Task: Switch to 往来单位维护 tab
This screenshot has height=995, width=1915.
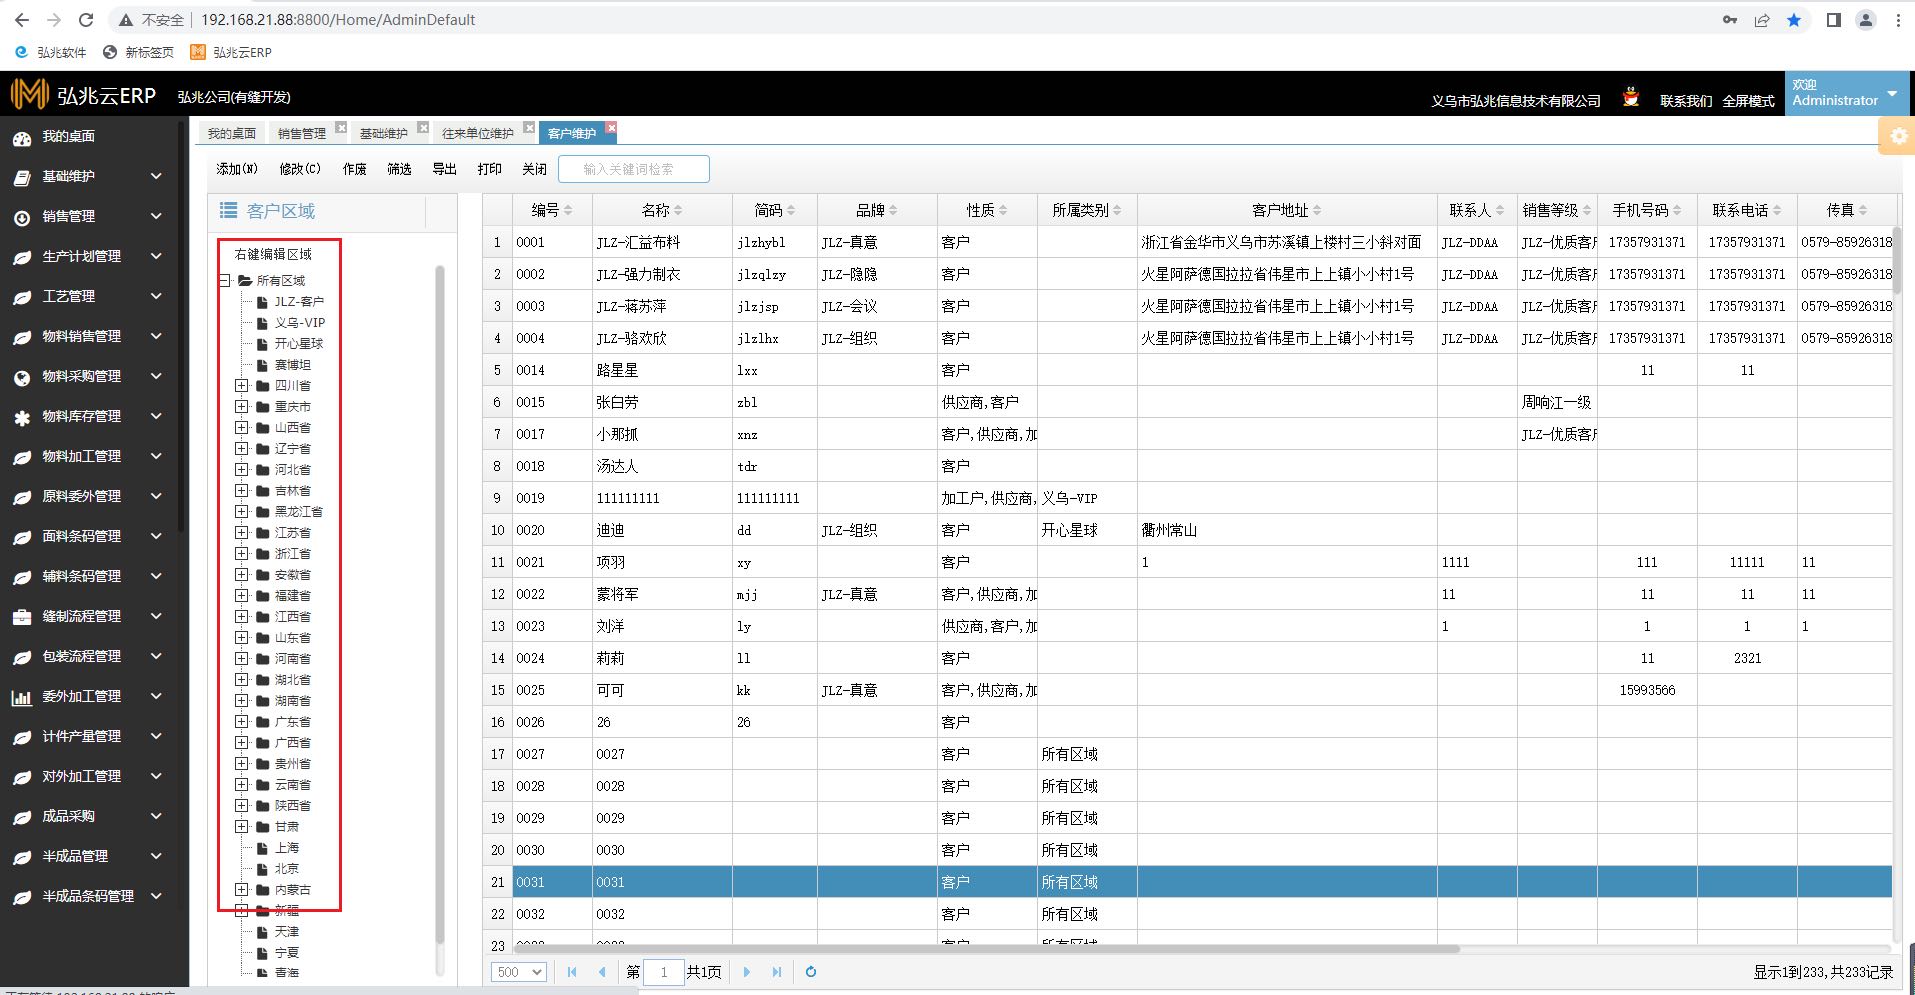Action: click(478, 133)
